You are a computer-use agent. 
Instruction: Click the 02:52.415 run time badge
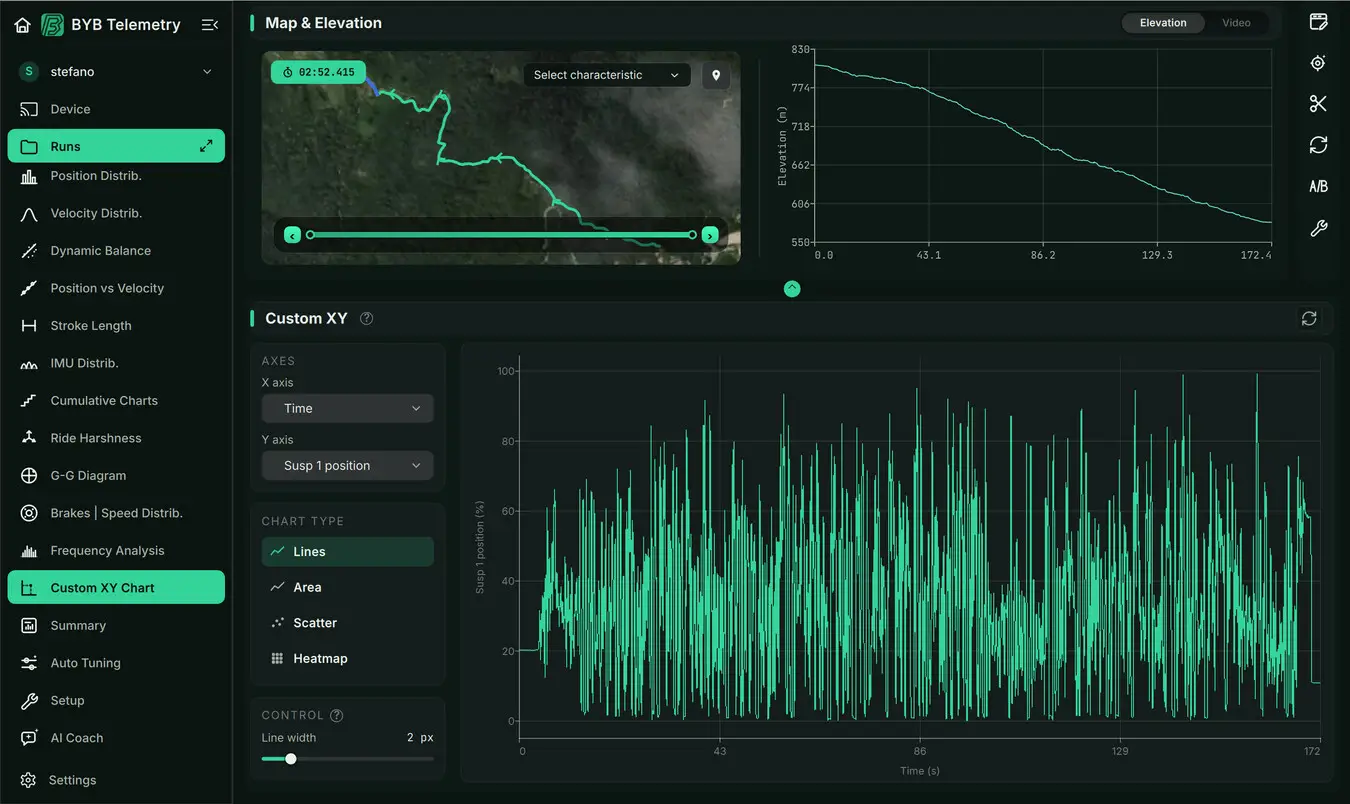coord(318,72)
